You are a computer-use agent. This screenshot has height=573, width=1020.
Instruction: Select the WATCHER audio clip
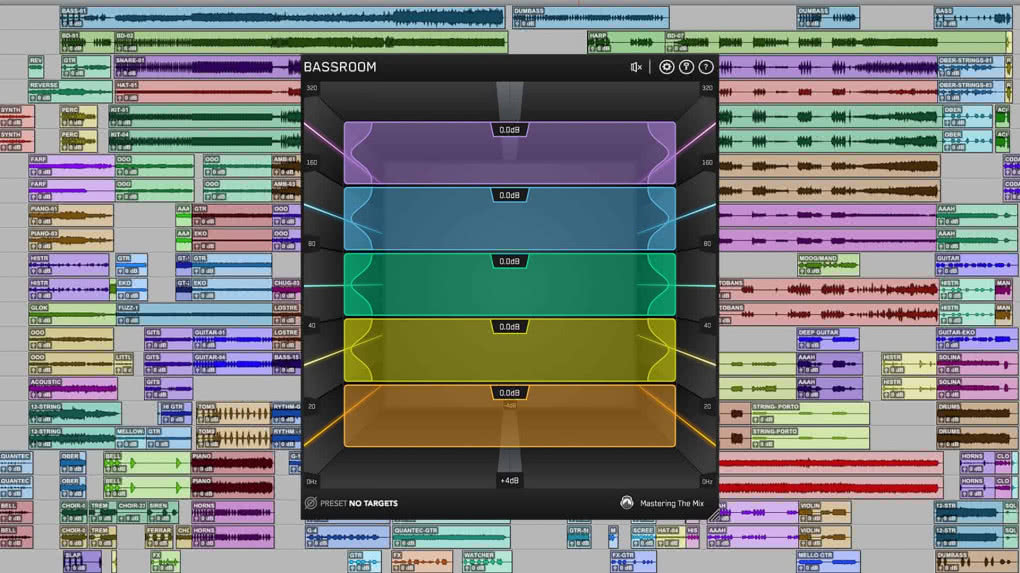(487, 561)
